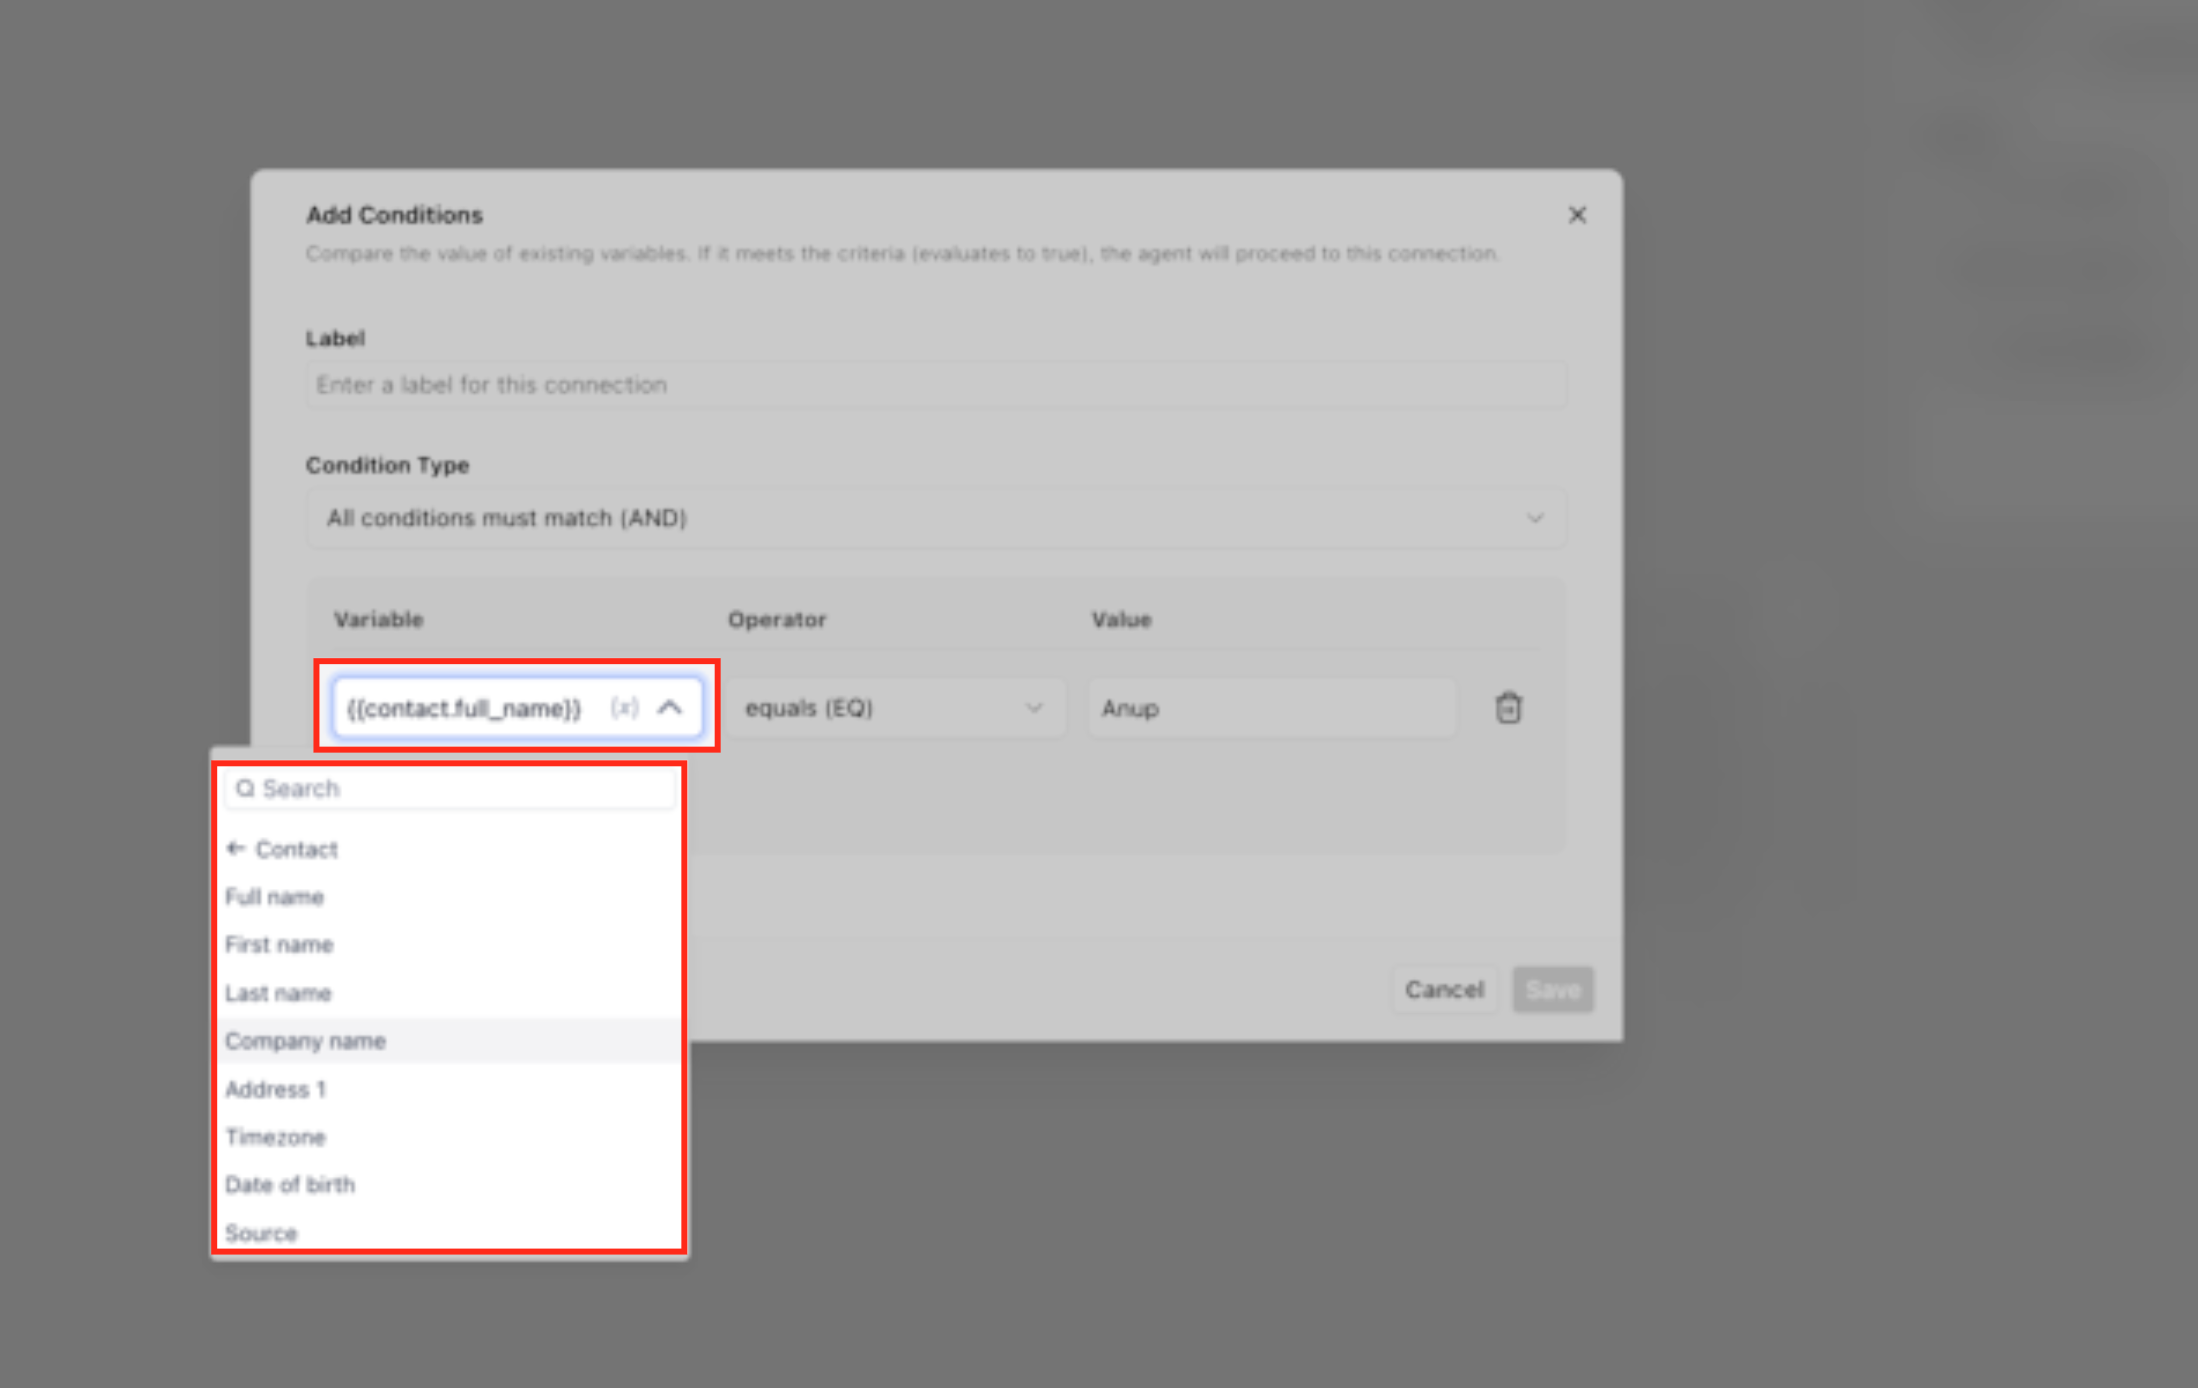2198x1388 pixels.
Task: Select Address 1 field
Action: click(x=275, y=1089)
